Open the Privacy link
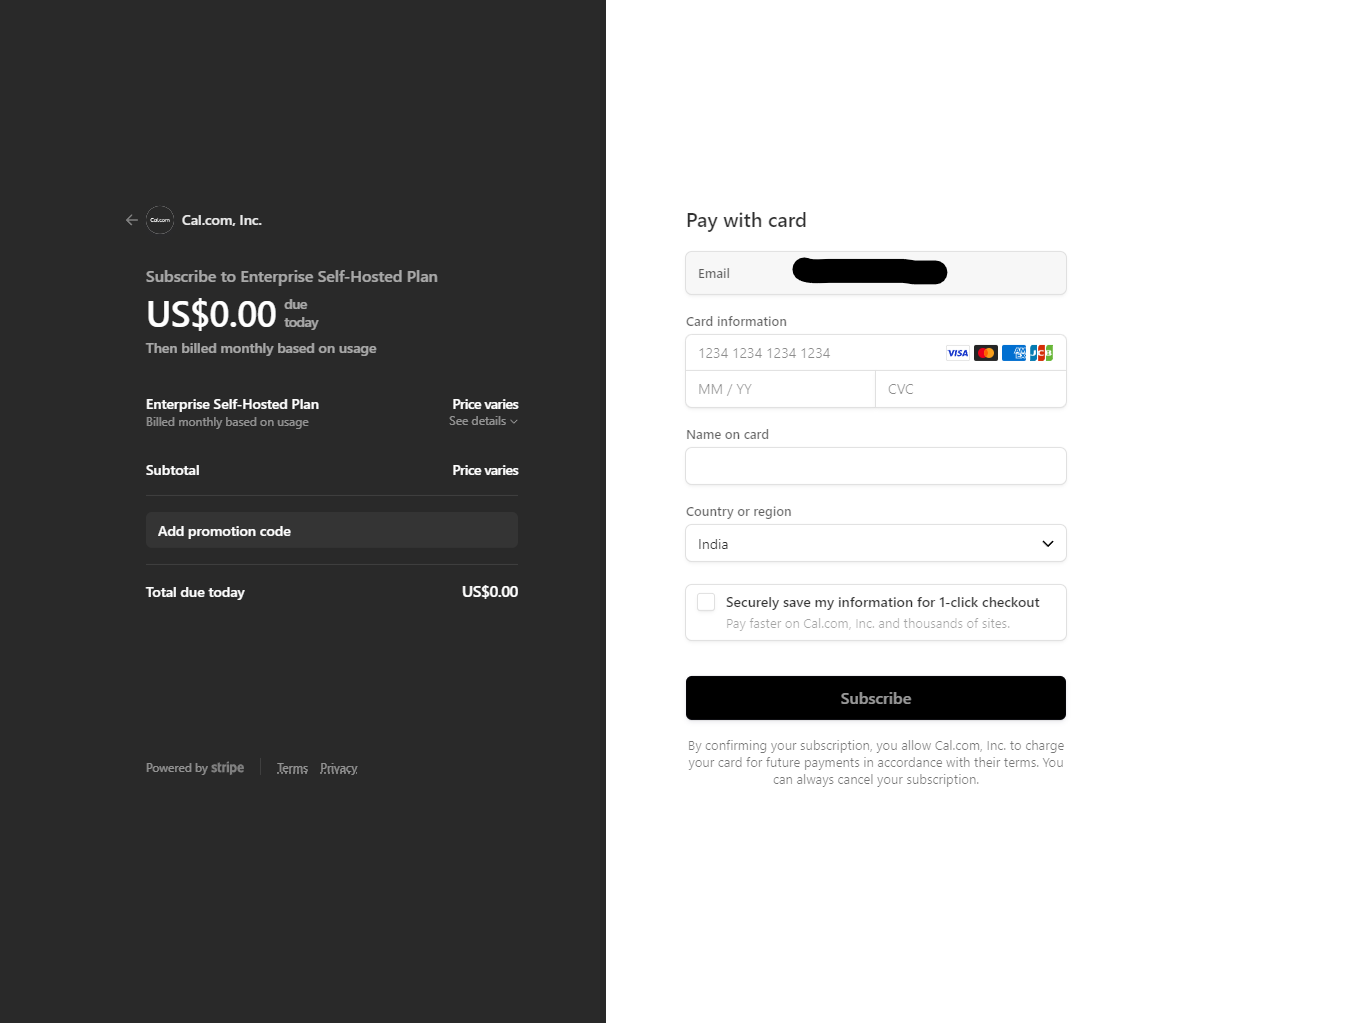The image size is (1345, 1023). click(339, 769)
